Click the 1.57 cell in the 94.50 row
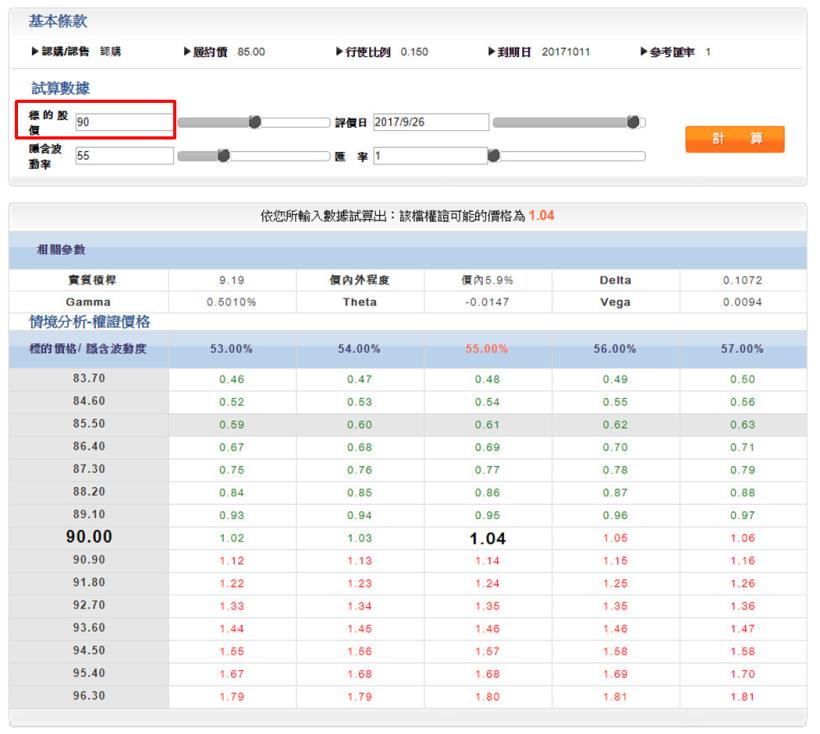 tap(487, 651)
